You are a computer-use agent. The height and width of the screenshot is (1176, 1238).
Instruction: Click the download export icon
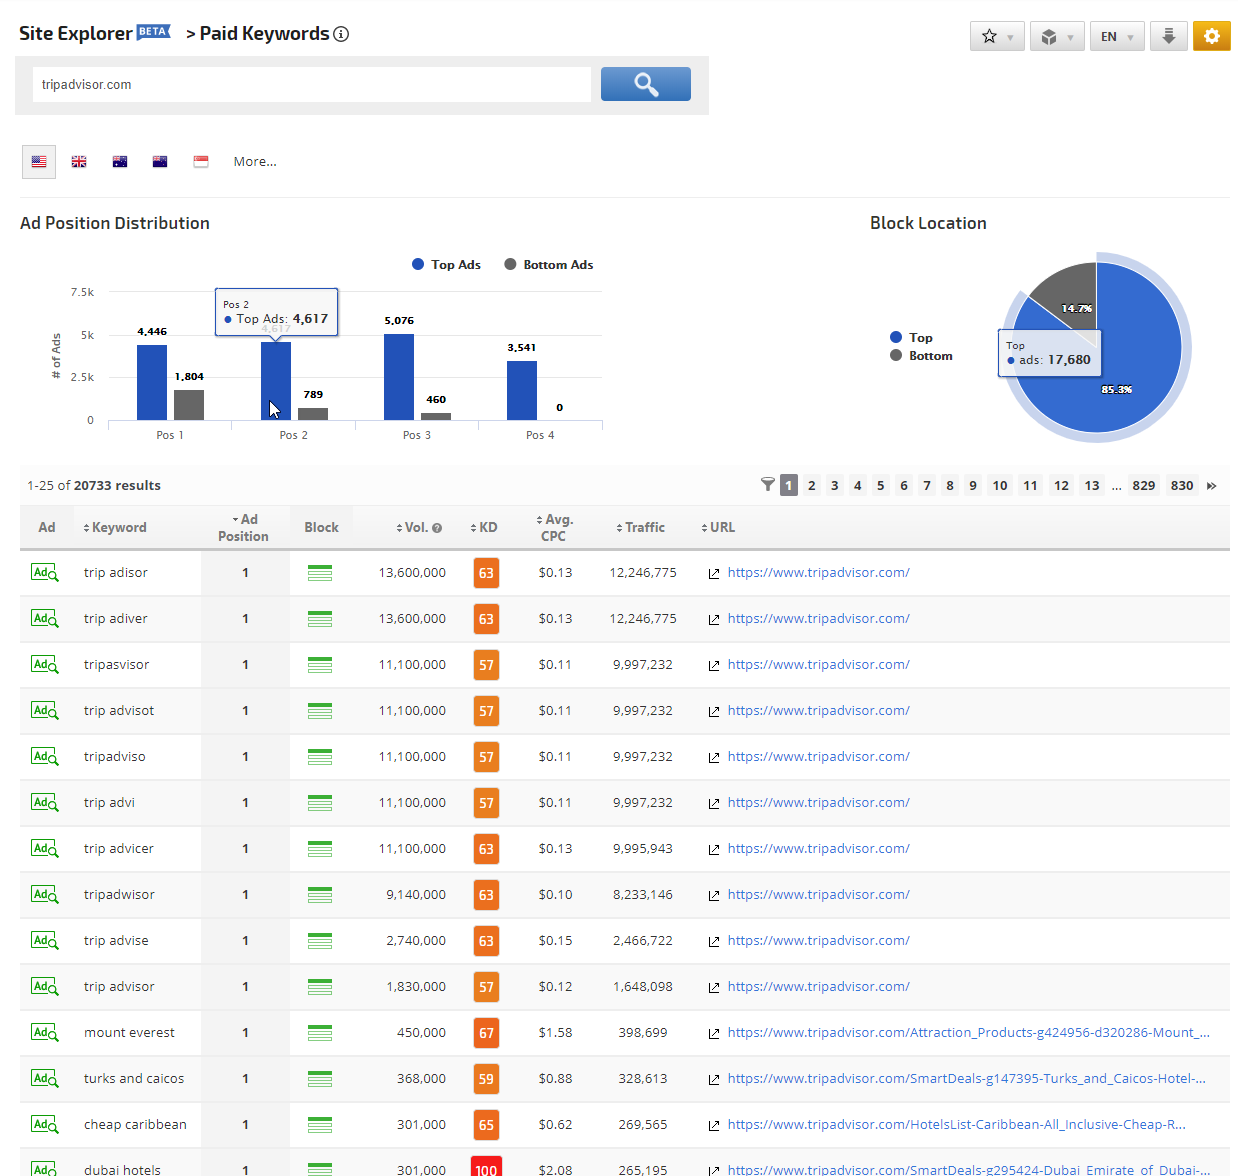[1168, 36]
